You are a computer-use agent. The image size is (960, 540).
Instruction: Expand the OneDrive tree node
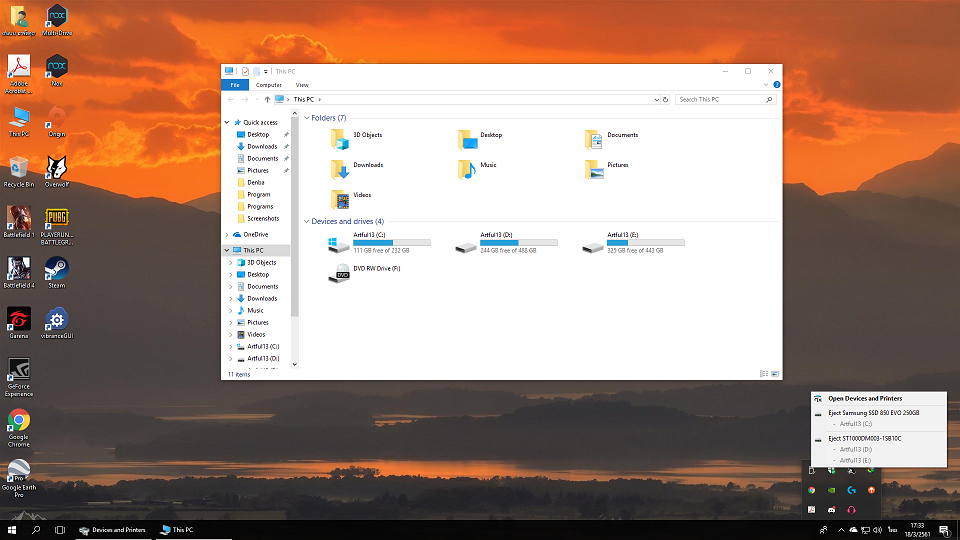point(228,235)
